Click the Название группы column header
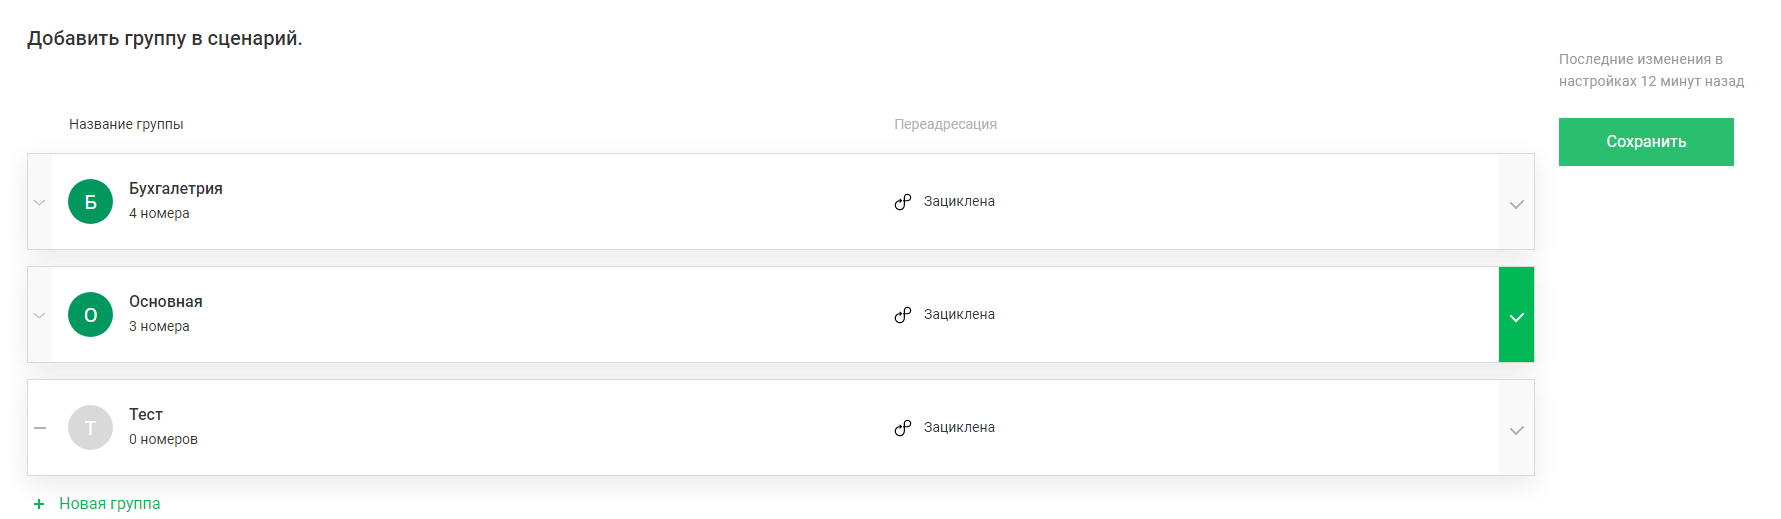 click(126, 124)
